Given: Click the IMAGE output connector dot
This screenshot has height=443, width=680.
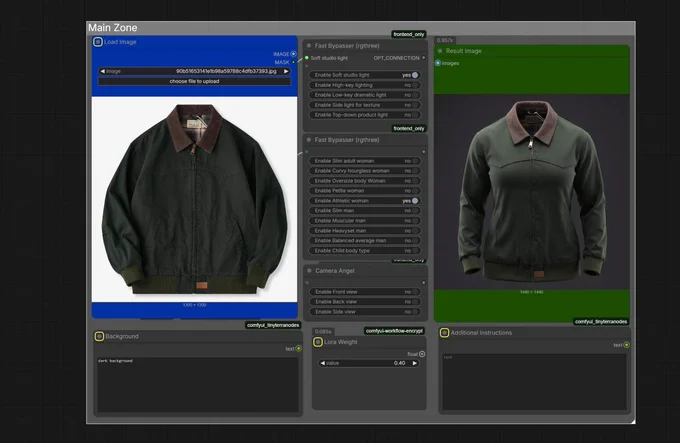Looking at the screenshot, I should click(294, 54).
